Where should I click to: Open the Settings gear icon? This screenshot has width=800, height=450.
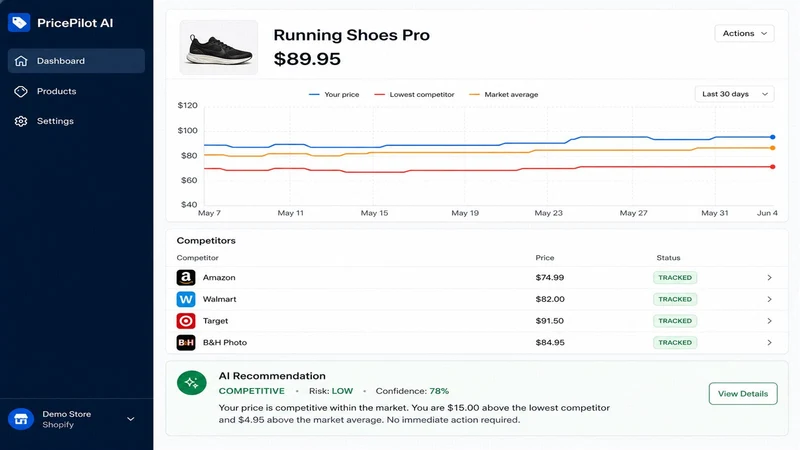21,121
